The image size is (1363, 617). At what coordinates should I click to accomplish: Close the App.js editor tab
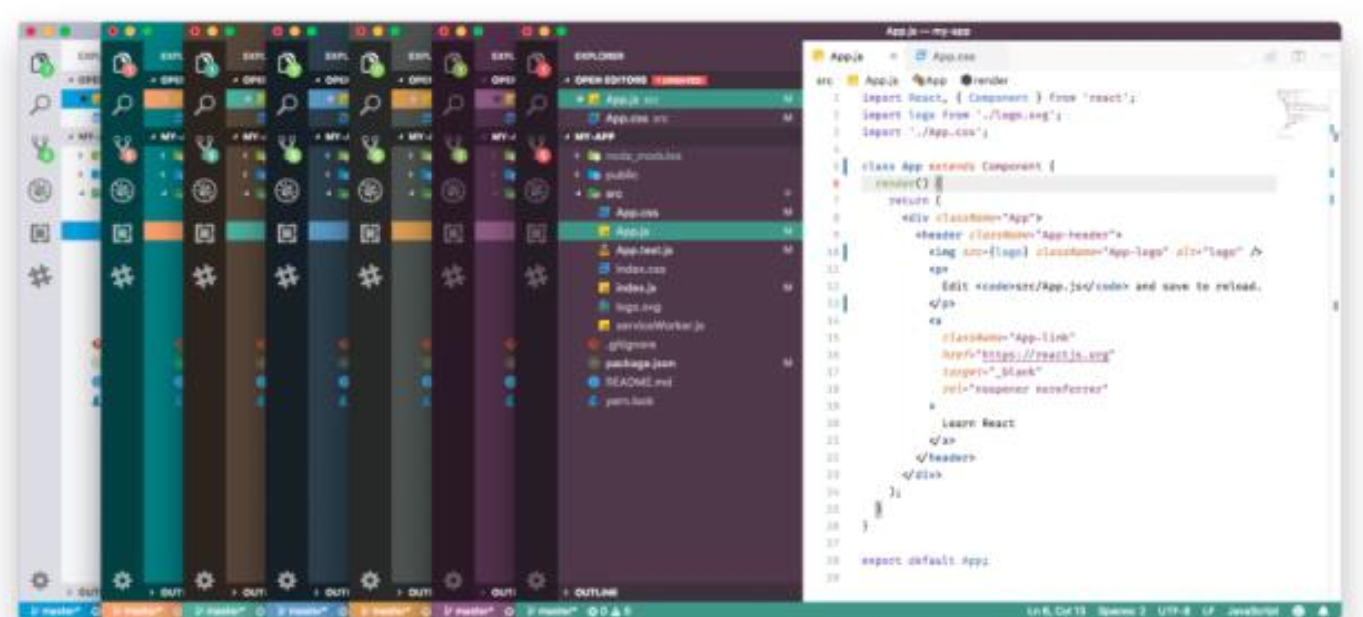pos(893,57)
